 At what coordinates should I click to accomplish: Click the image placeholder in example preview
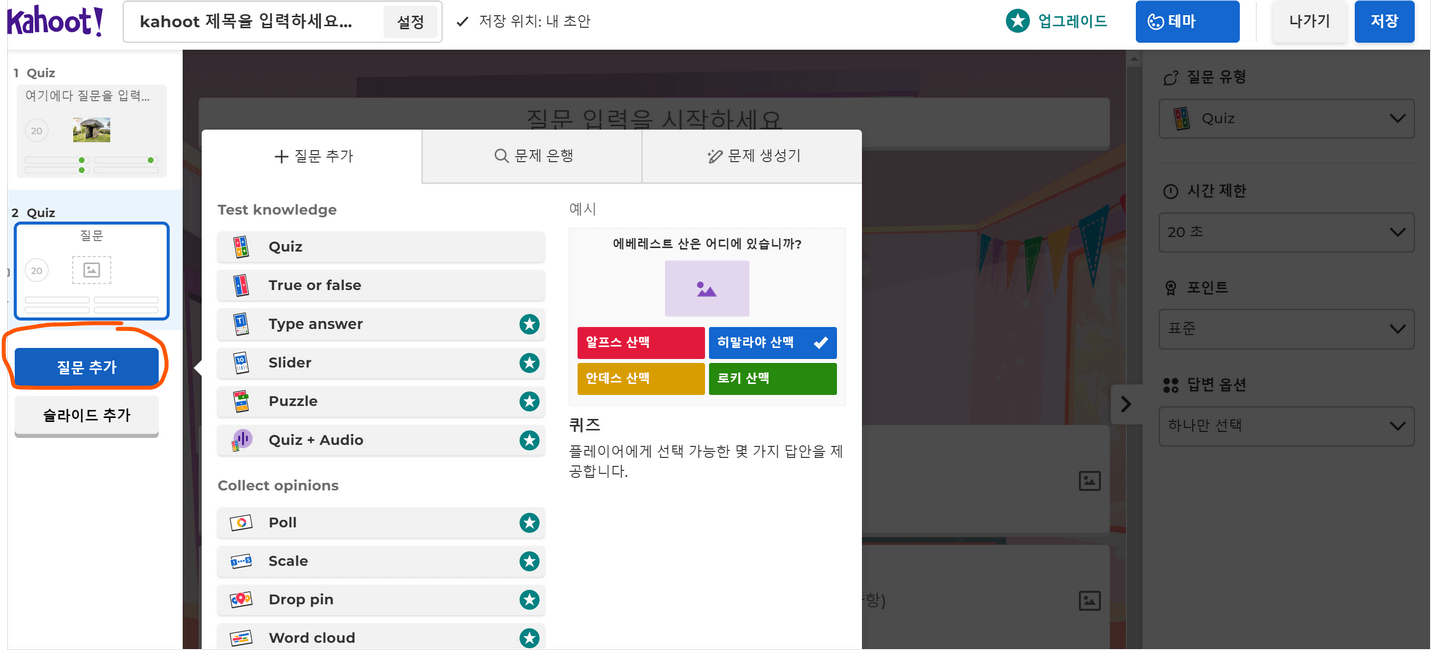[x=707, y=289]
